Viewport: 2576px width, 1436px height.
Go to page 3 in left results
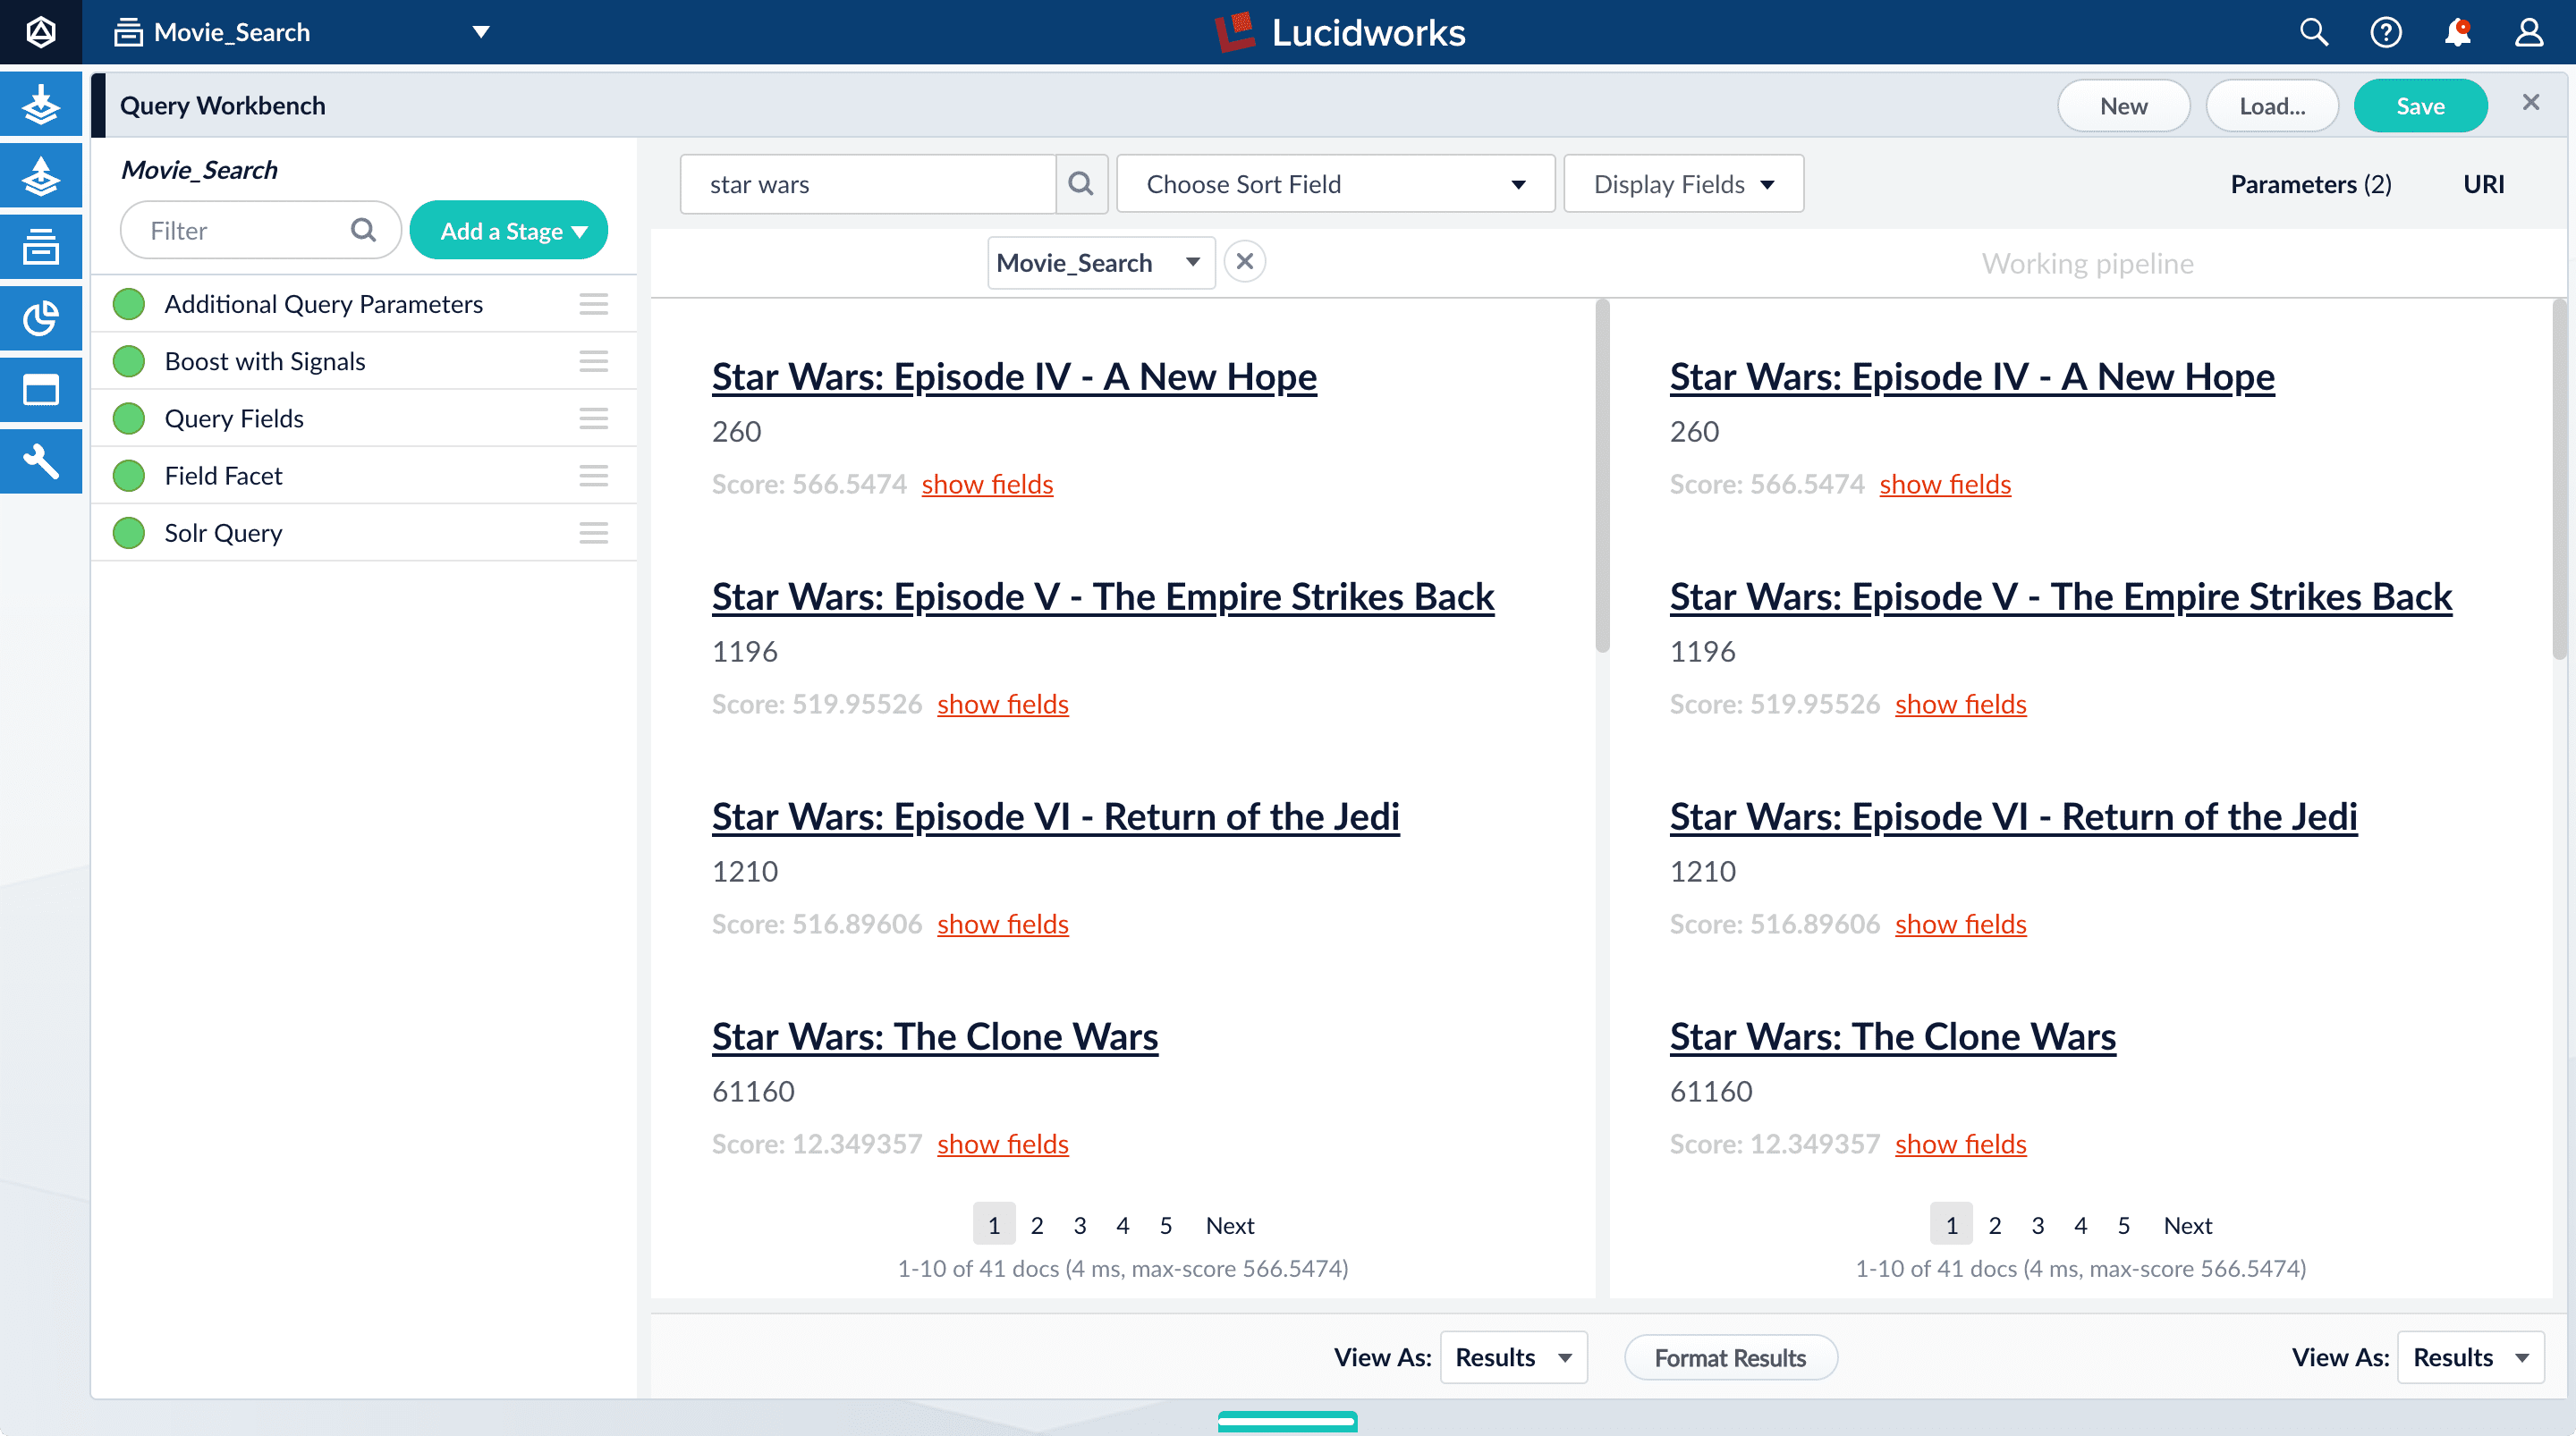pyautogui.click(x=1080, y=1225)
